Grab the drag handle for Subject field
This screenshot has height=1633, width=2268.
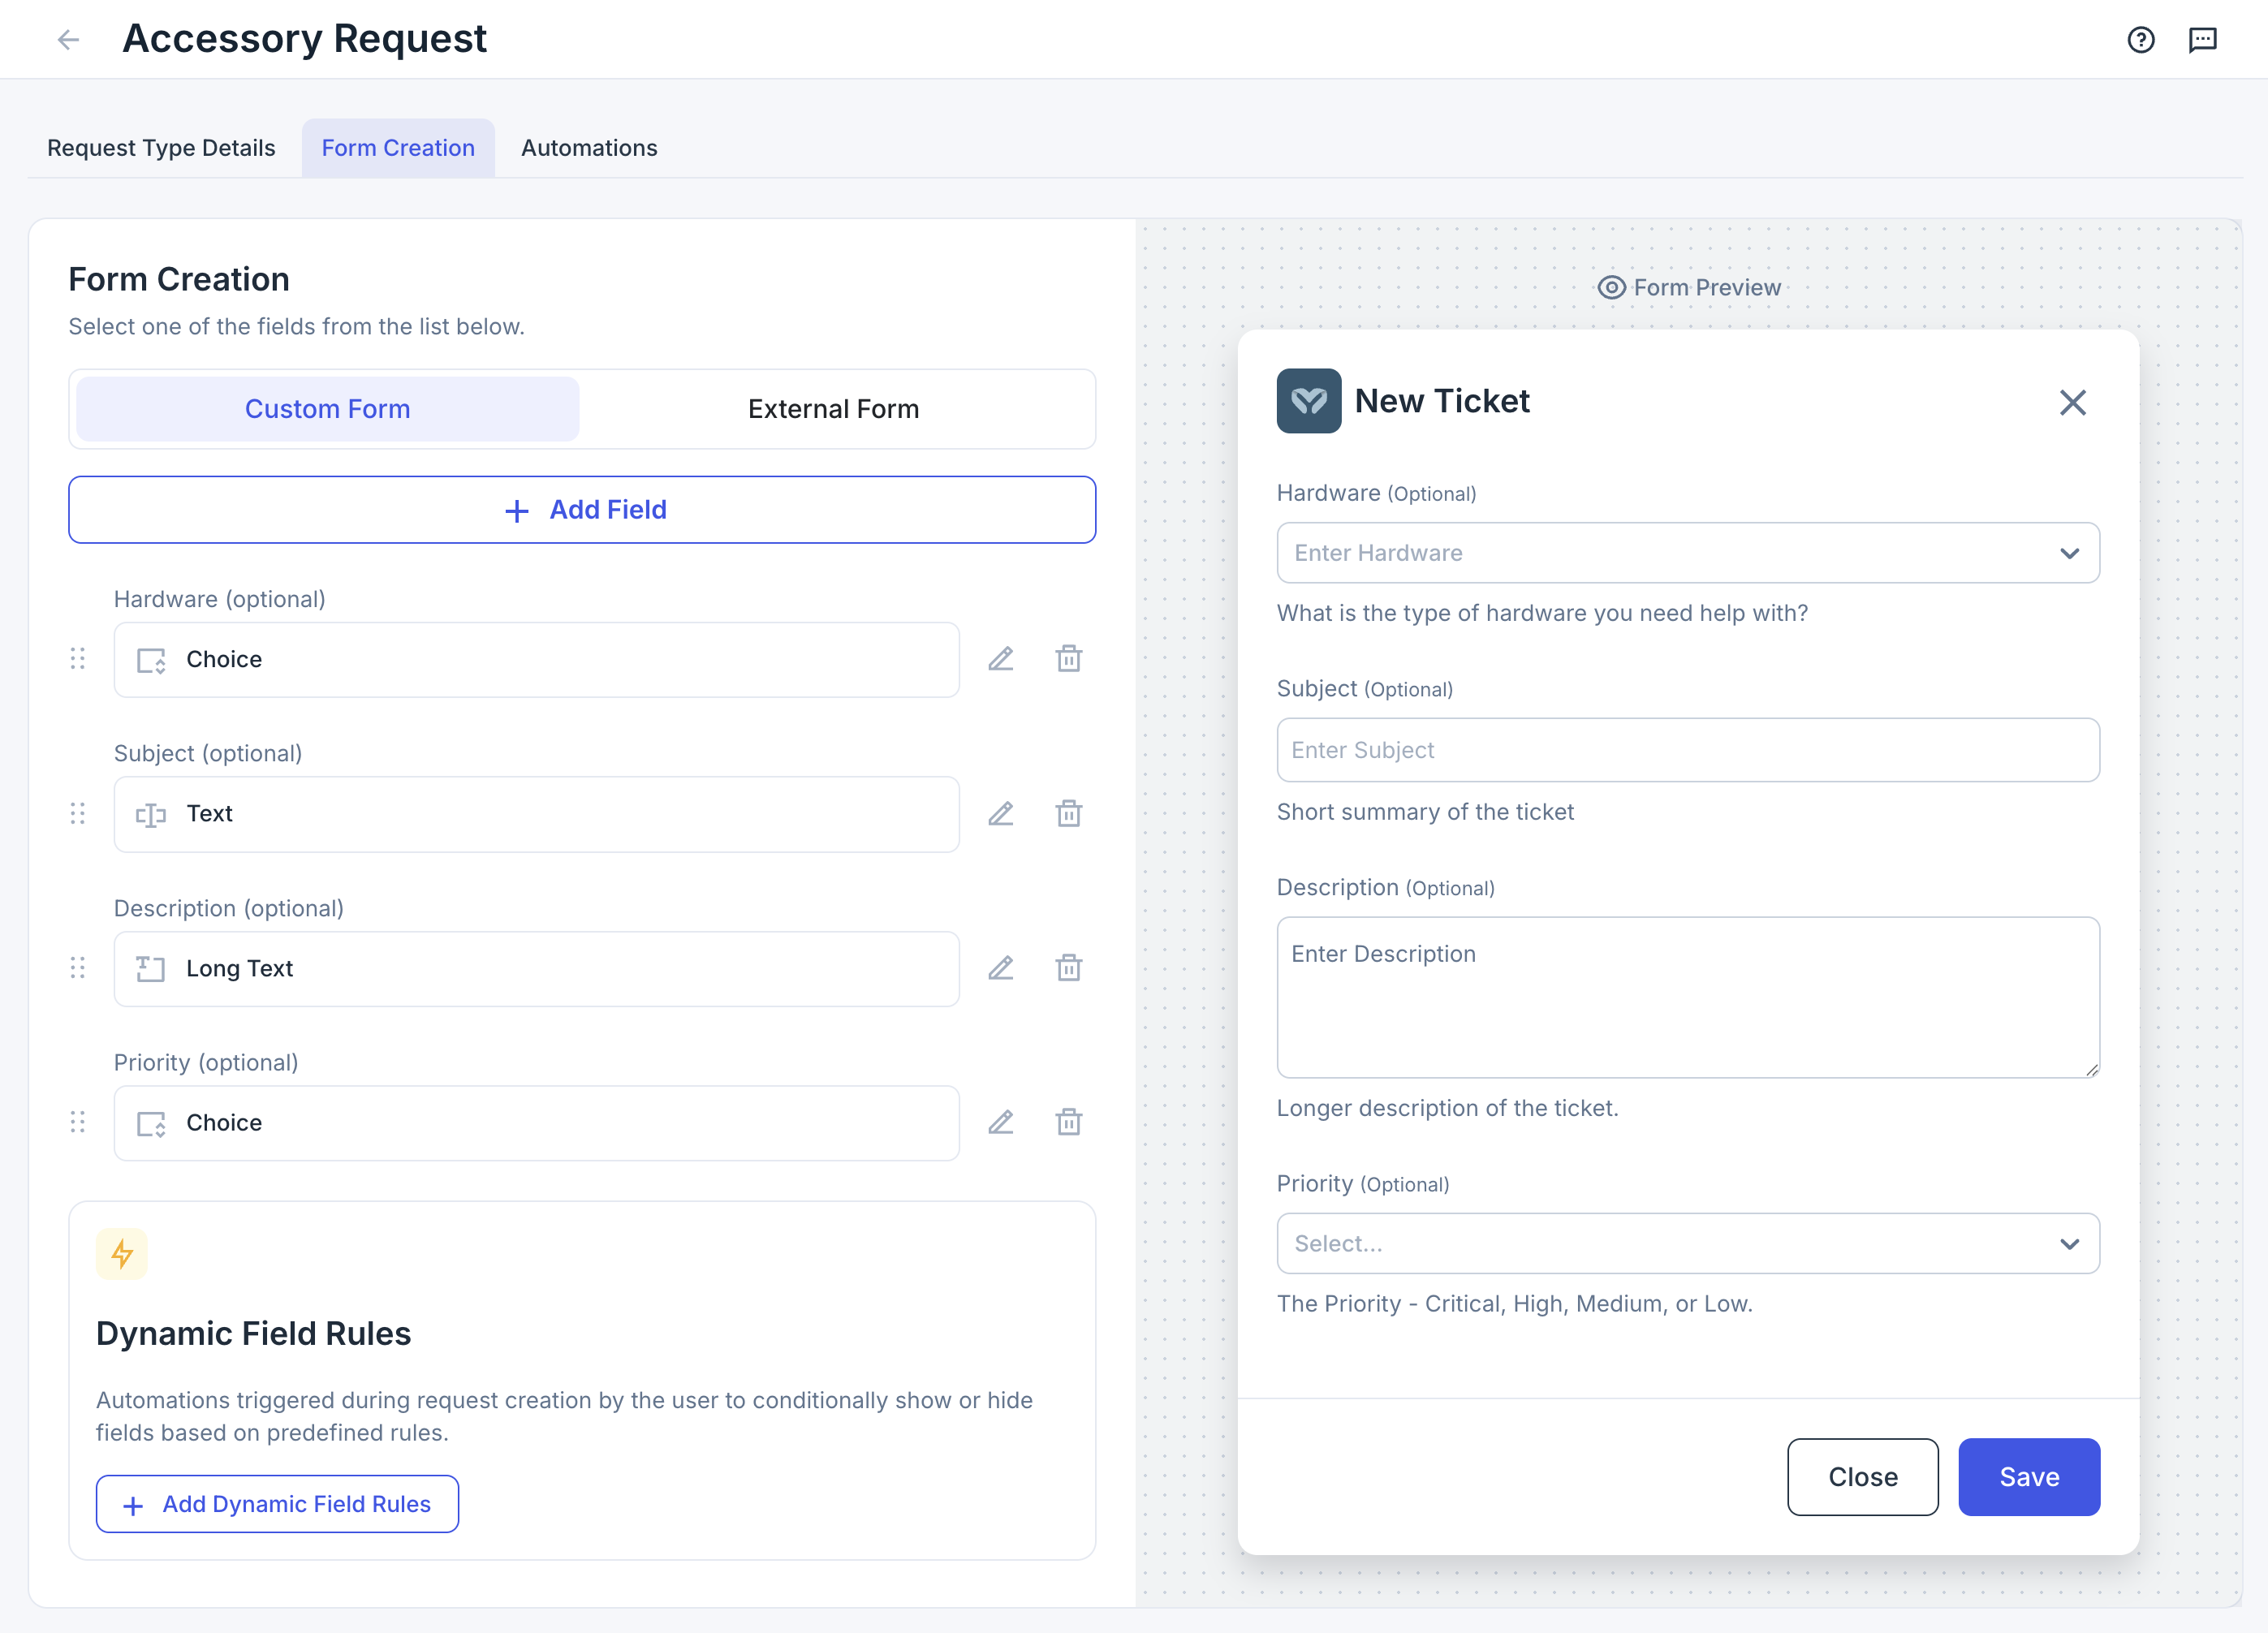[78, 814]
